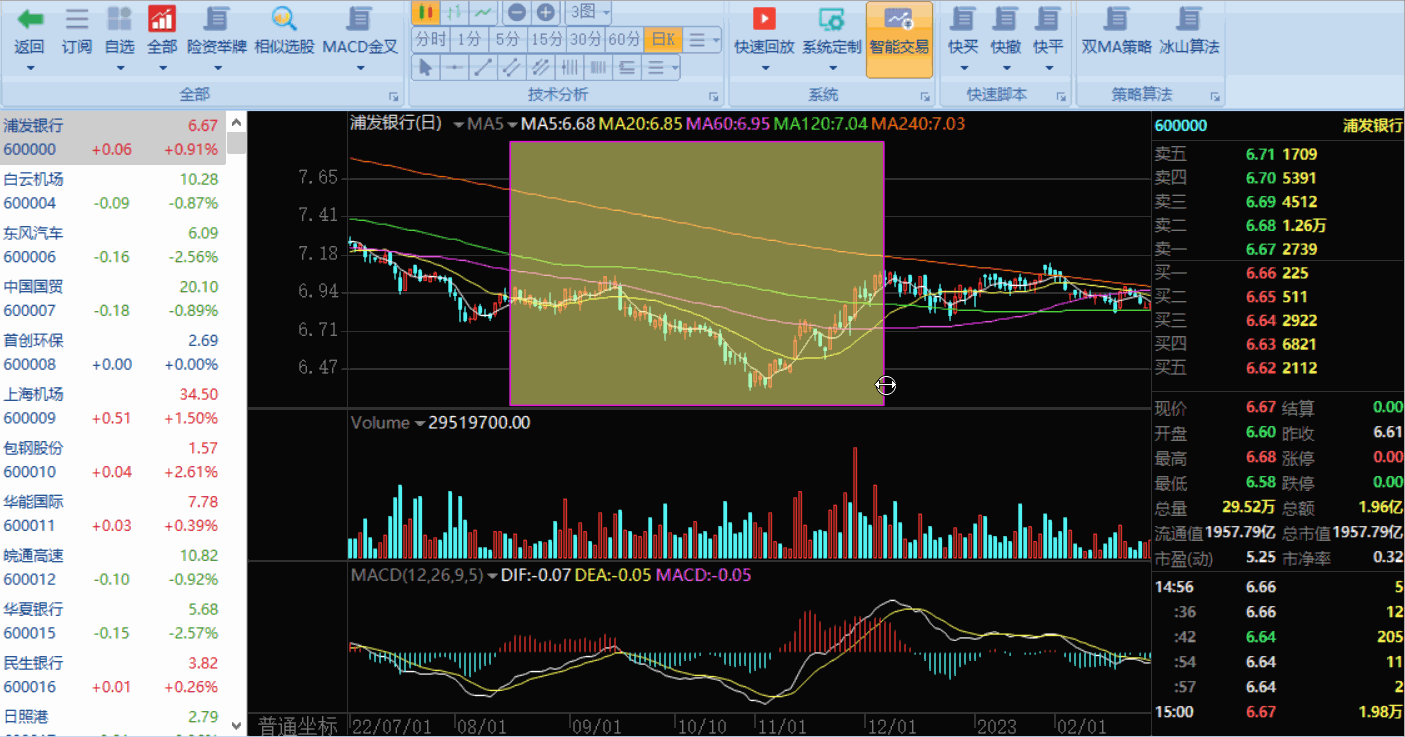
Task: Expand the 自选 dropdown arrow
Action: click(x=120, y=68)
